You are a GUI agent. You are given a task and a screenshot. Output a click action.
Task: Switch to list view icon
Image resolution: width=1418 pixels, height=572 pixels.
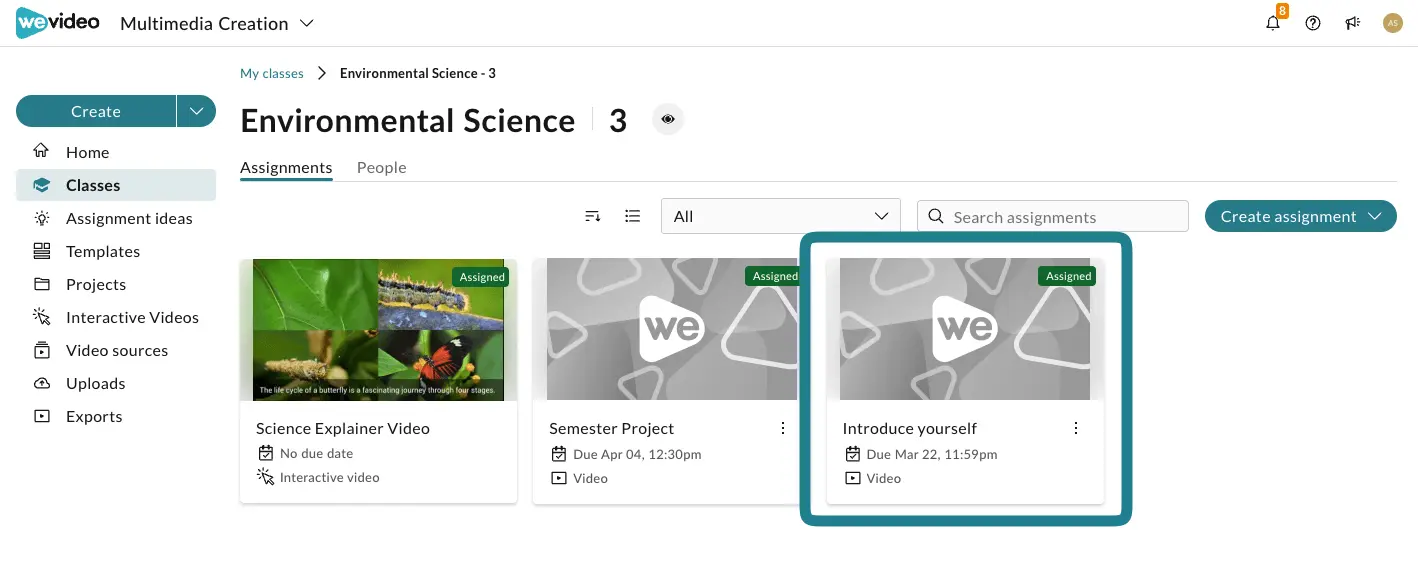click(632, 216)
